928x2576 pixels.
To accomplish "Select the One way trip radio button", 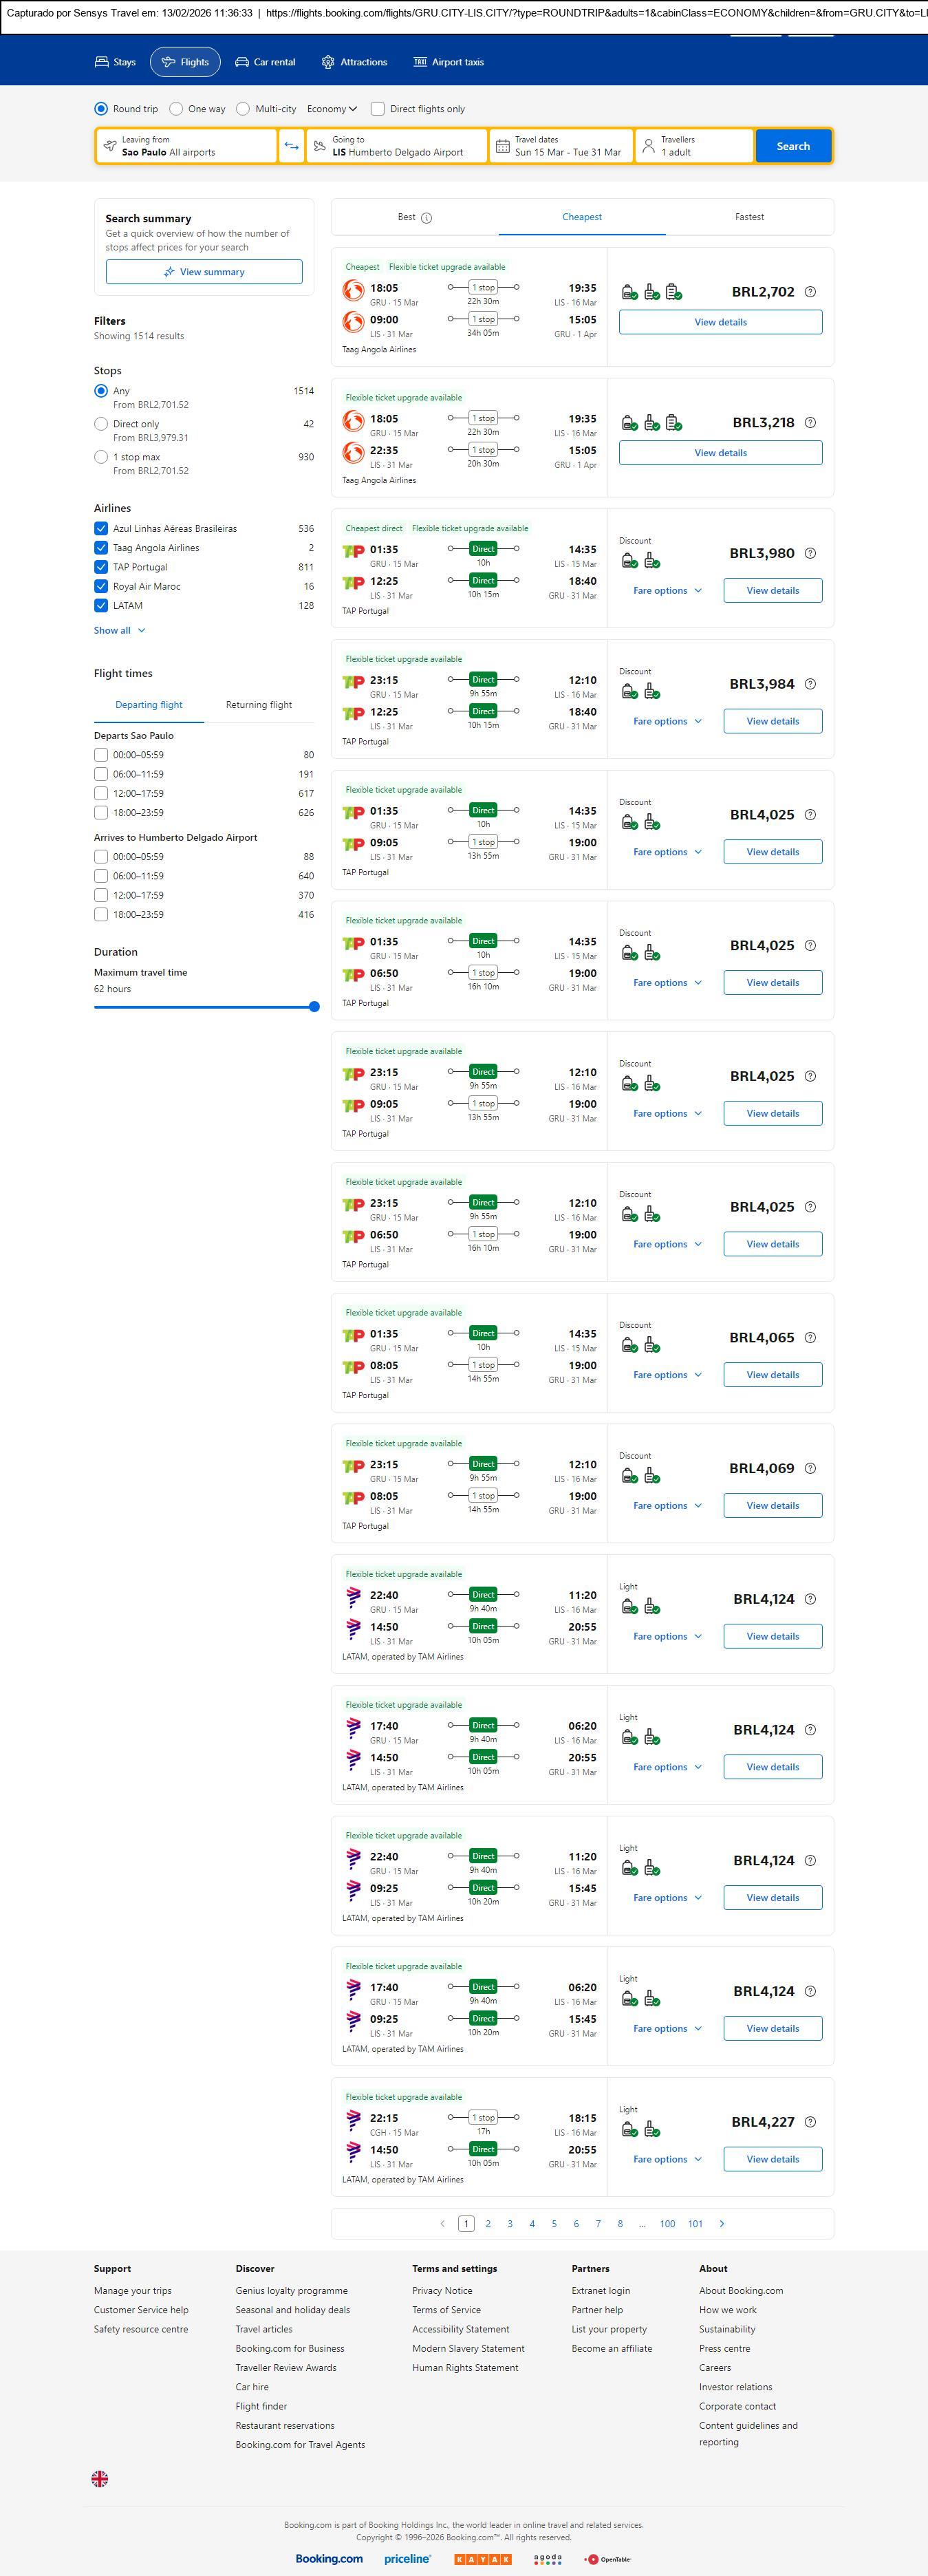I will tap(176, 109).
